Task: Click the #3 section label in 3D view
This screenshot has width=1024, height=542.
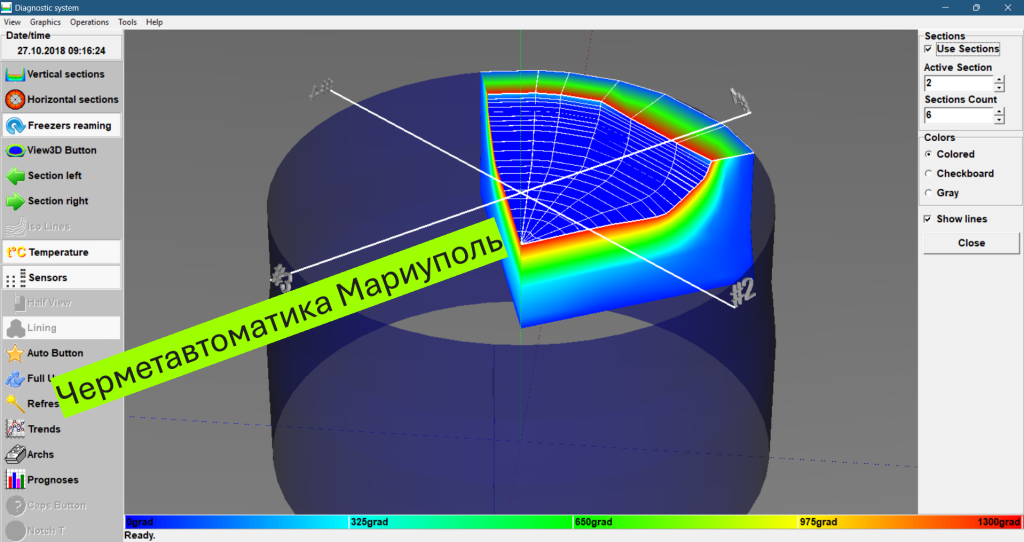Action: (x=281, y=278)
